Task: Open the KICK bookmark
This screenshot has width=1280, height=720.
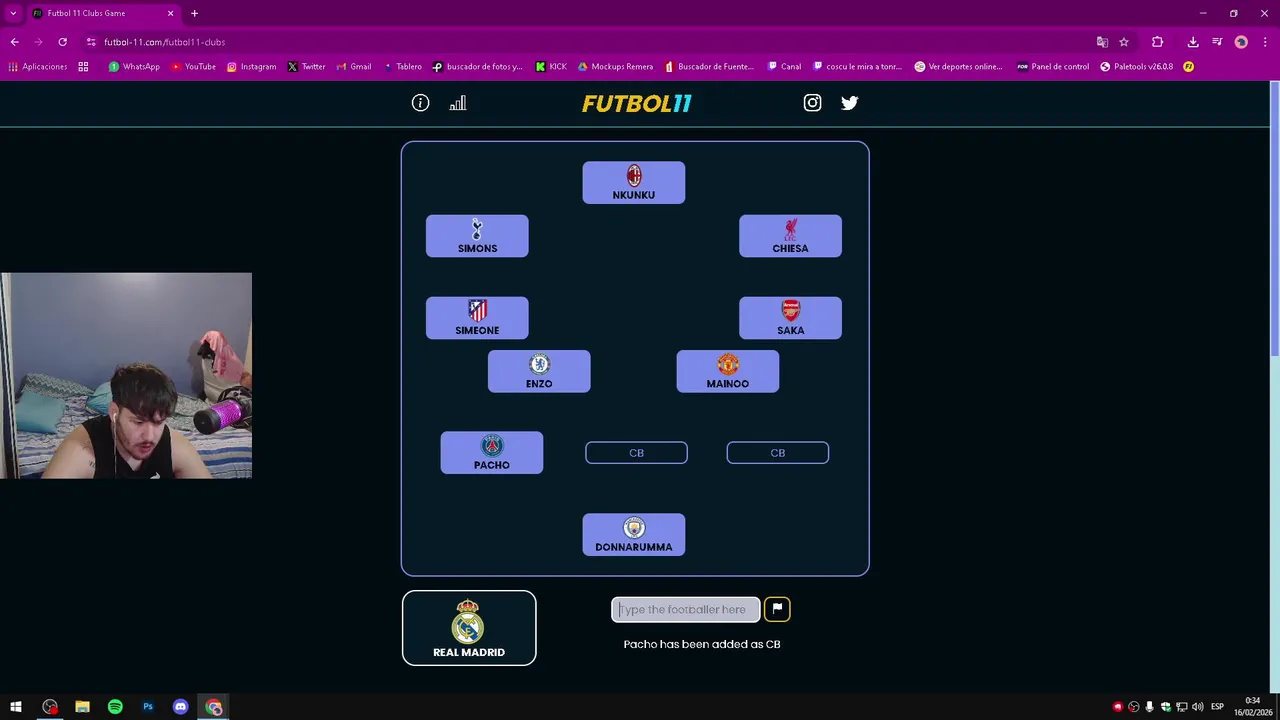Action: [x=551, y=67]
